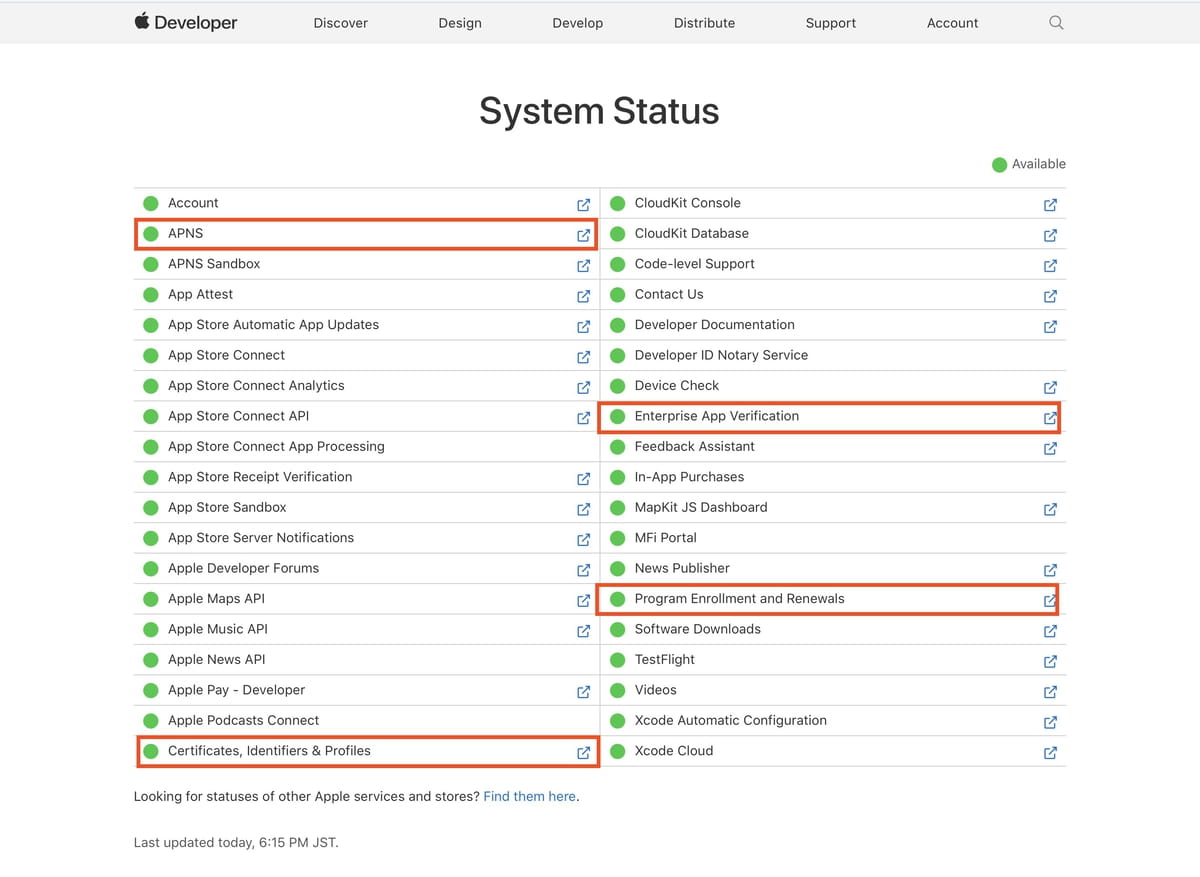
Task: Click the System Status heading
Action: coord(599,111)
